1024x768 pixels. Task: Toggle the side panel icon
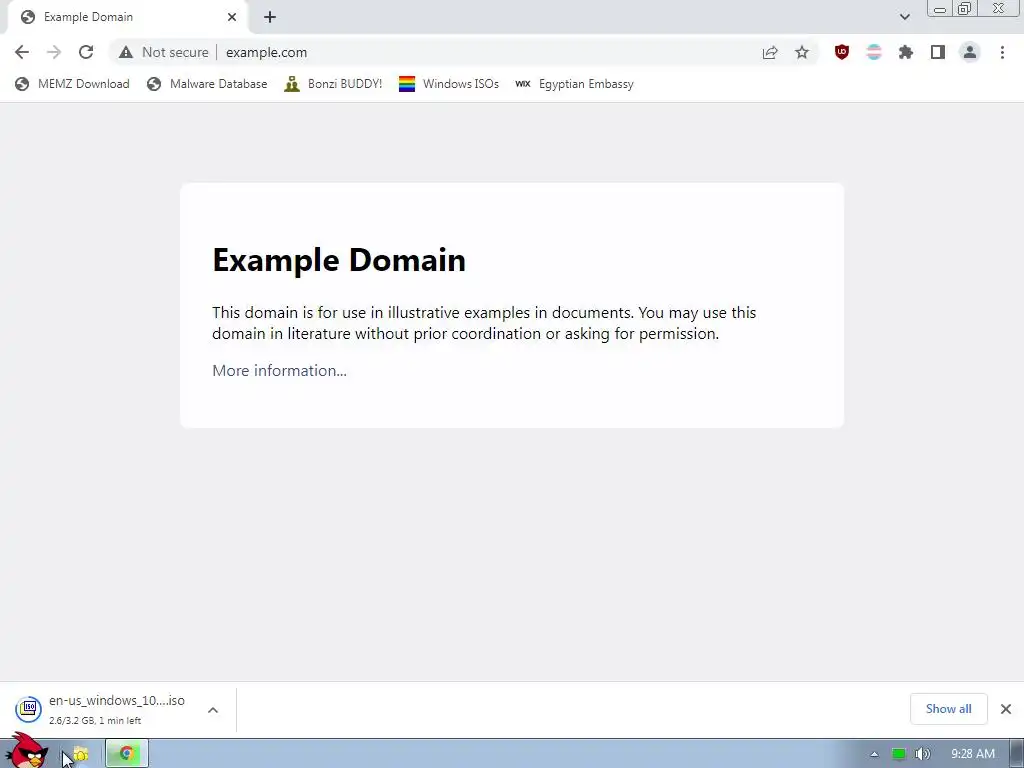tap(938, 52)
